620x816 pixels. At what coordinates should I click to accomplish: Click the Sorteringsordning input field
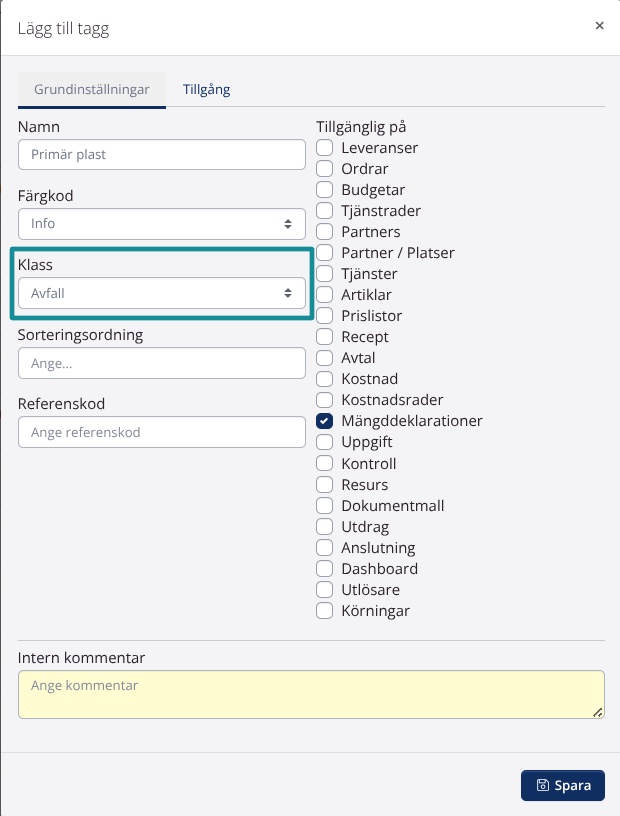(x=161, y=362)
